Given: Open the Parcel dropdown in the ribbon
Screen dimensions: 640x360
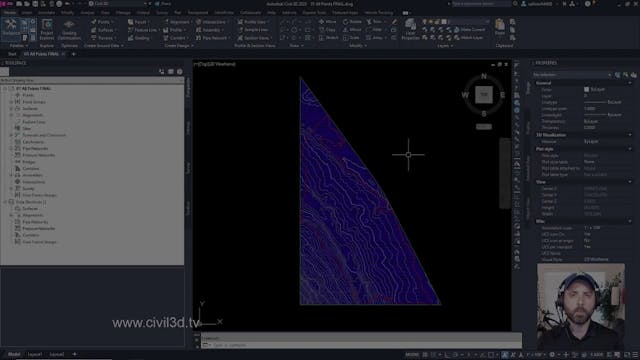Looking at the screenshot, I should pyautogui.click(x=138, y=22).
